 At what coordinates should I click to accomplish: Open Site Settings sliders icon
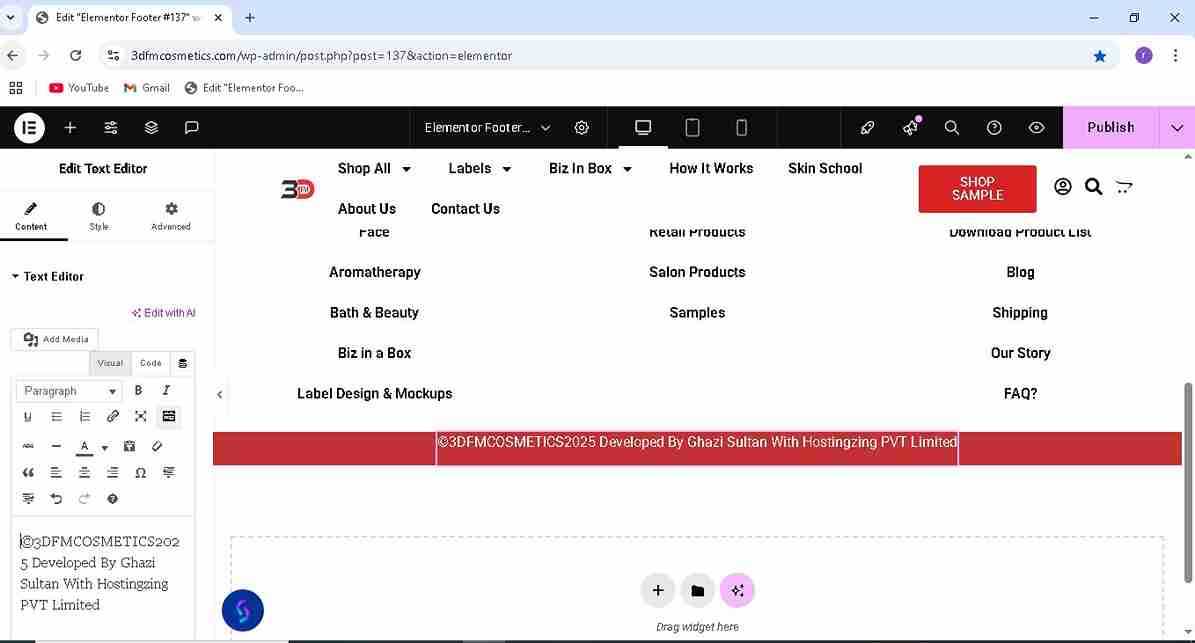click(111, 127)
